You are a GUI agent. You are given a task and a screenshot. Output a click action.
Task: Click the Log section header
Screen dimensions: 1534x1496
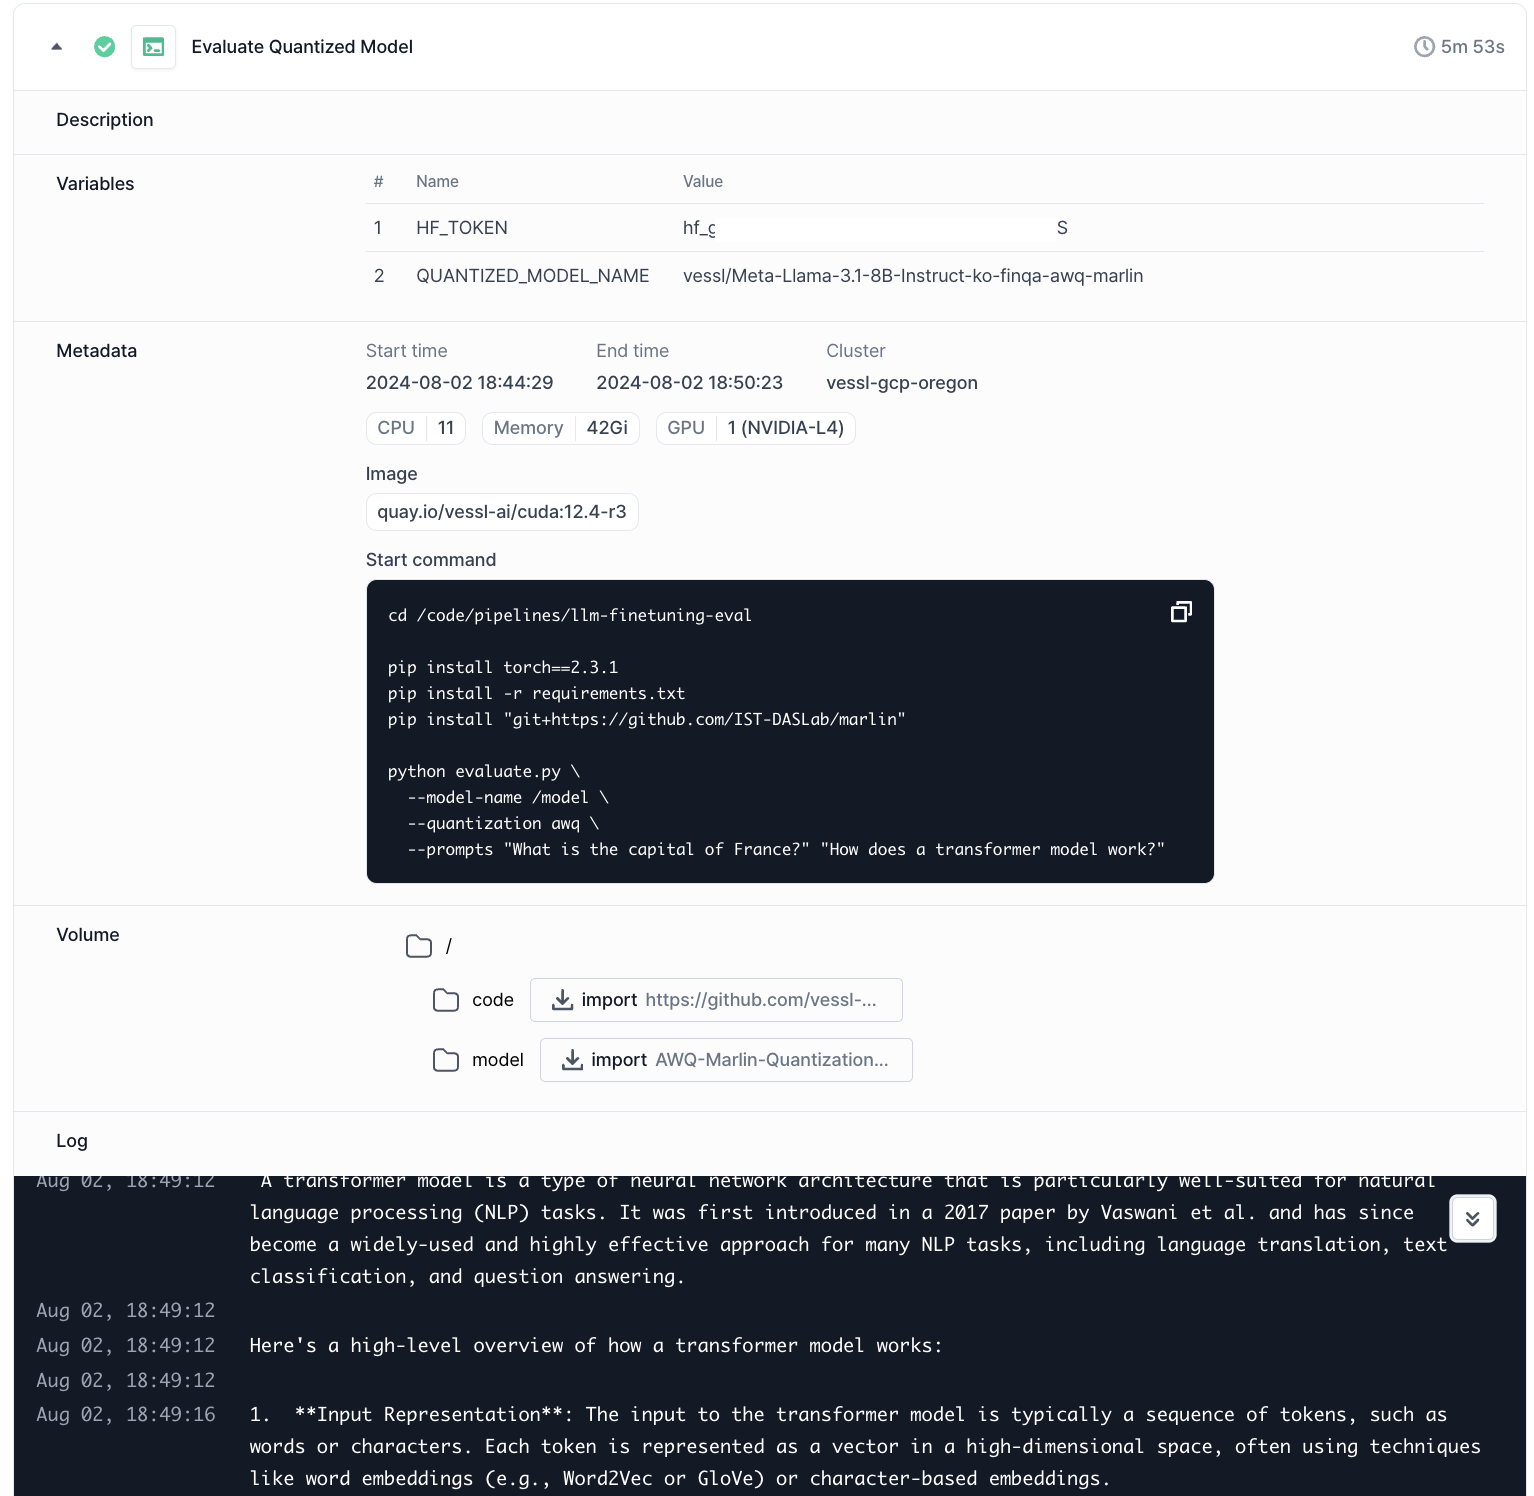[x=72, y=1140]
